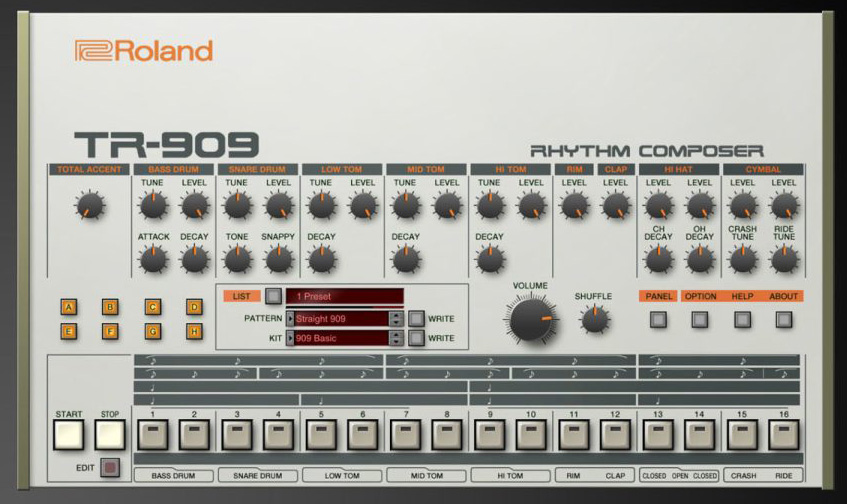
Task: Click the Mid Tom Level knob
Action: [447, 206]
